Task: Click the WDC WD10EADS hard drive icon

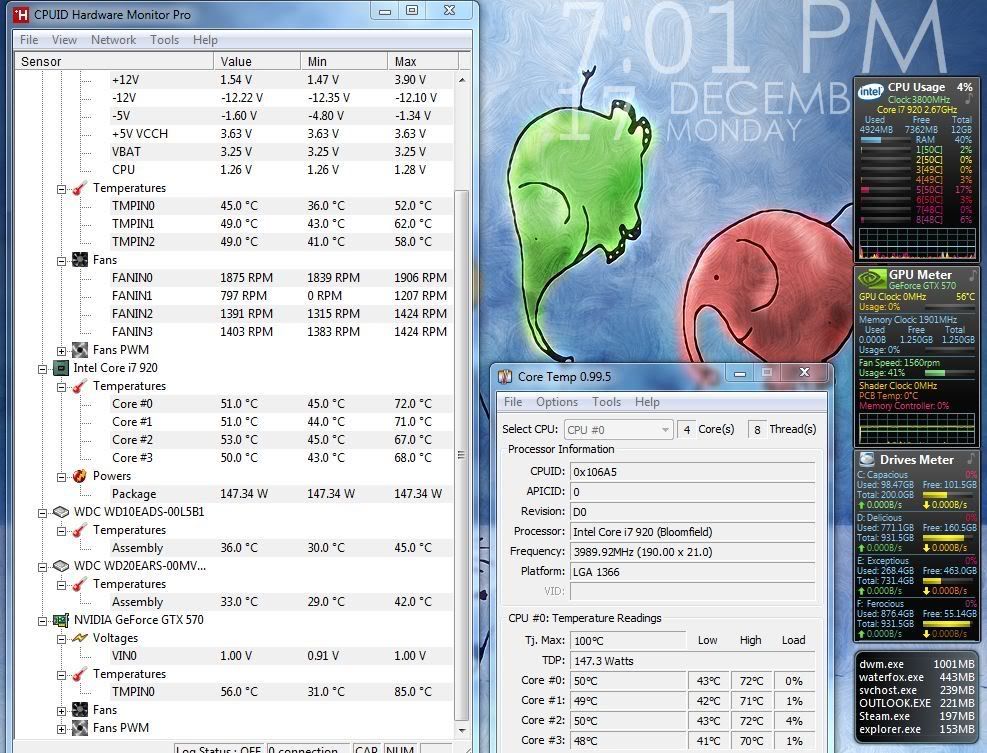Action: pos(61,512)
